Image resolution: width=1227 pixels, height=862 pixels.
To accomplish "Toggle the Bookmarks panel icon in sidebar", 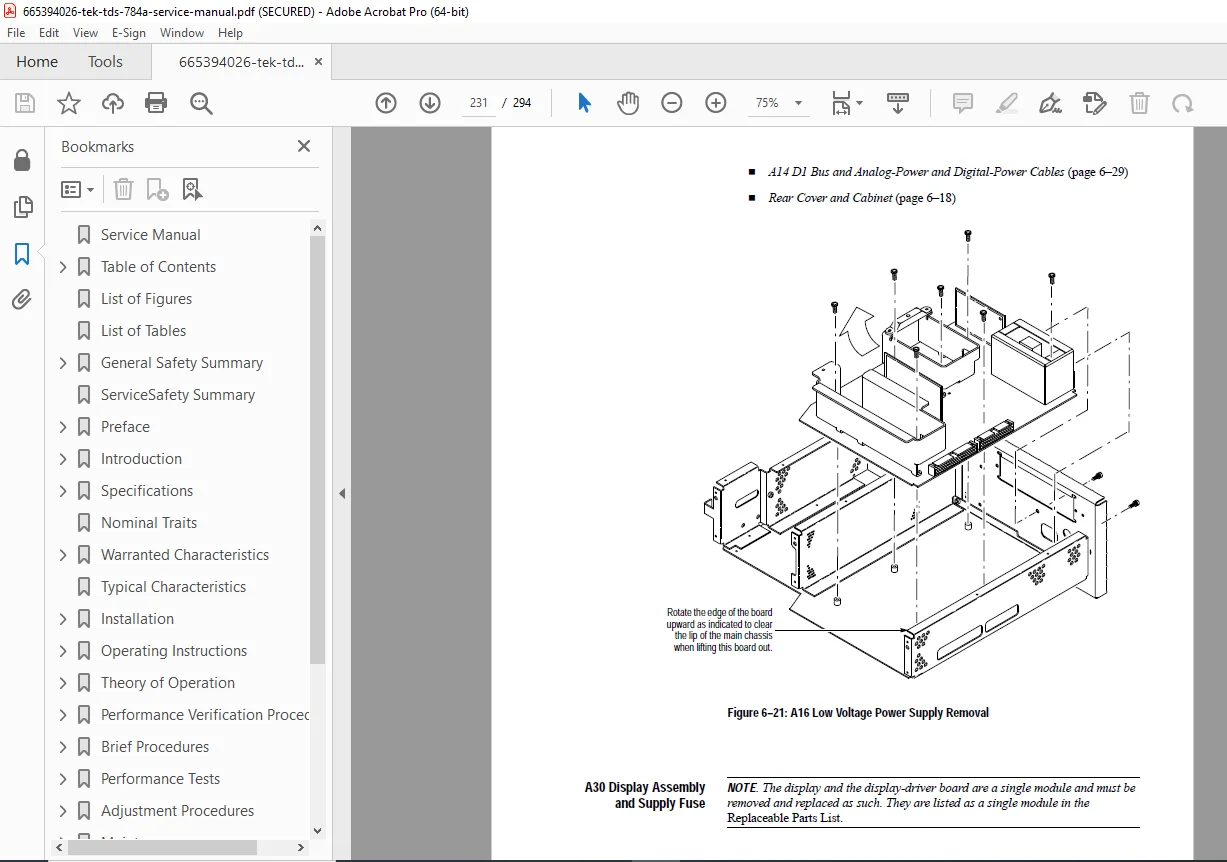I will [22, 253].
